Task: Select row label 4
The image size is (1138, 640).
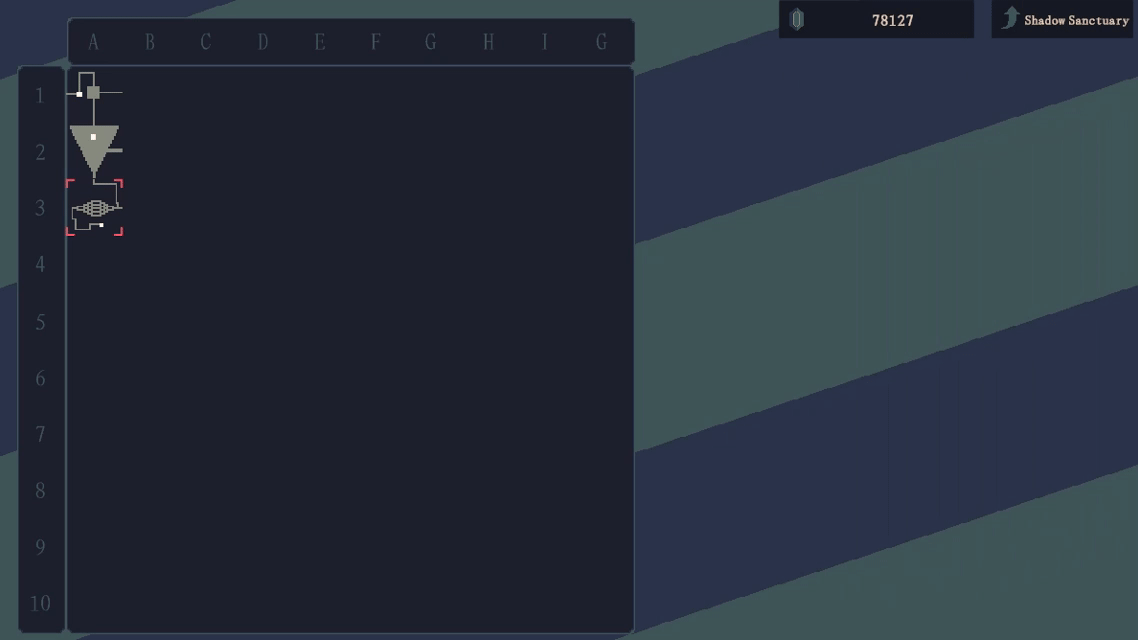Action: pyautogui.click(x=40, y=264)
